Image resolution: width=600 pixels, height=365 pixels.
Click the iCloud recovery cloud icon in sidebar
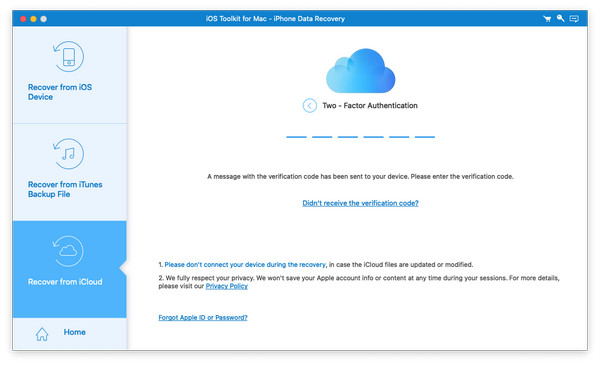pos(68,251)
